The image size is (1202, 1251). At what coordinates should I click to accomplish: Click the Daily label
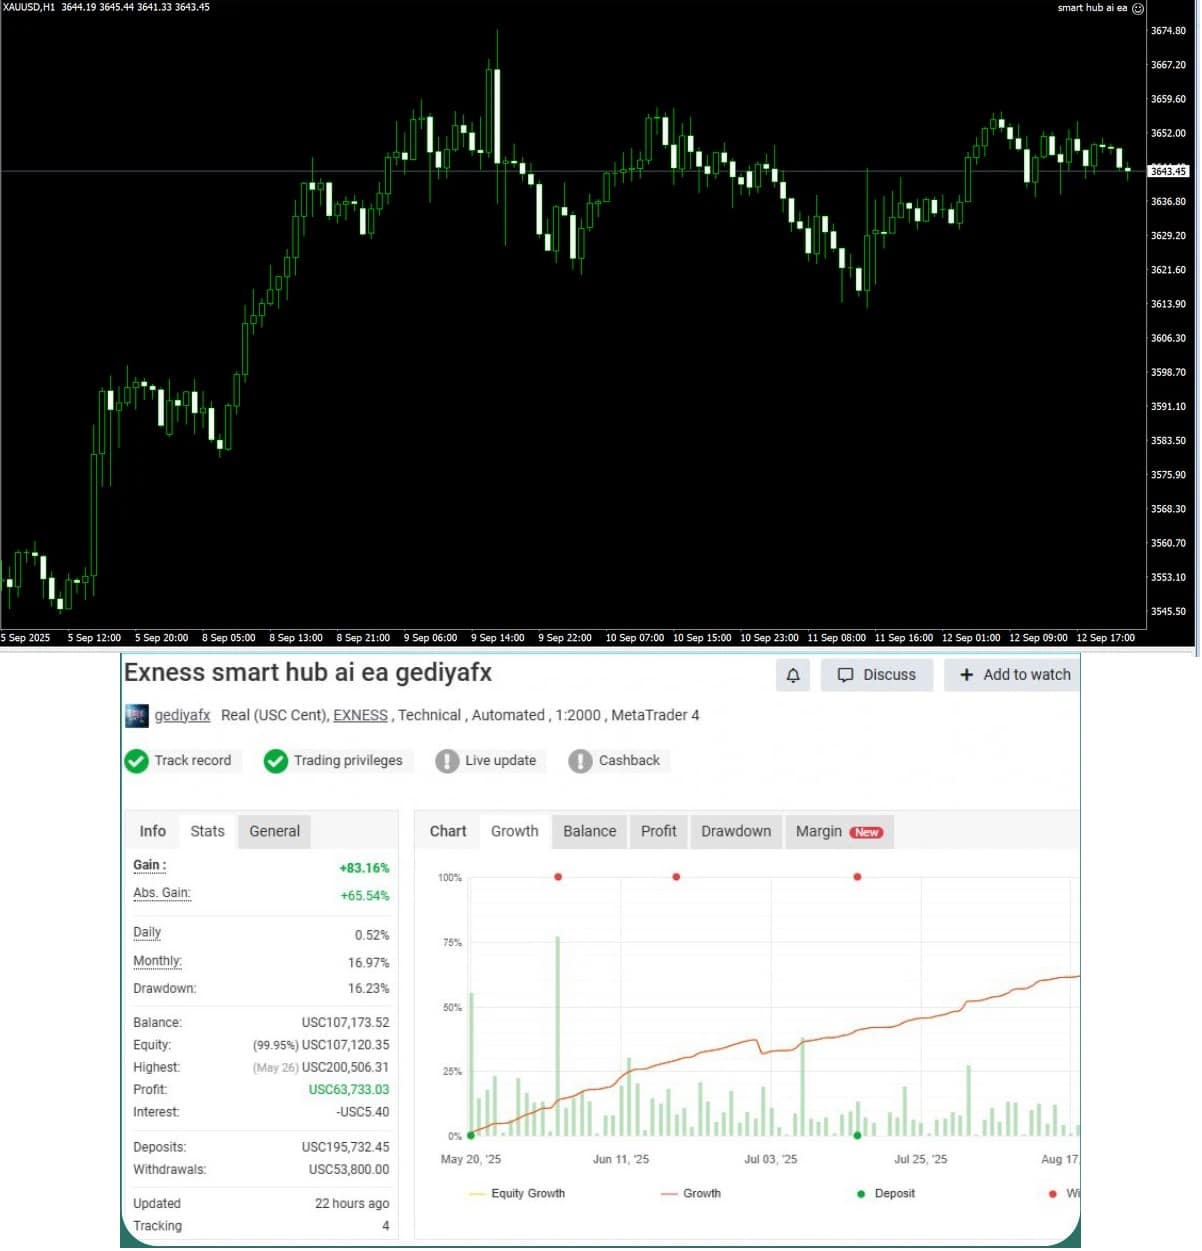click(x=147, y=933)
